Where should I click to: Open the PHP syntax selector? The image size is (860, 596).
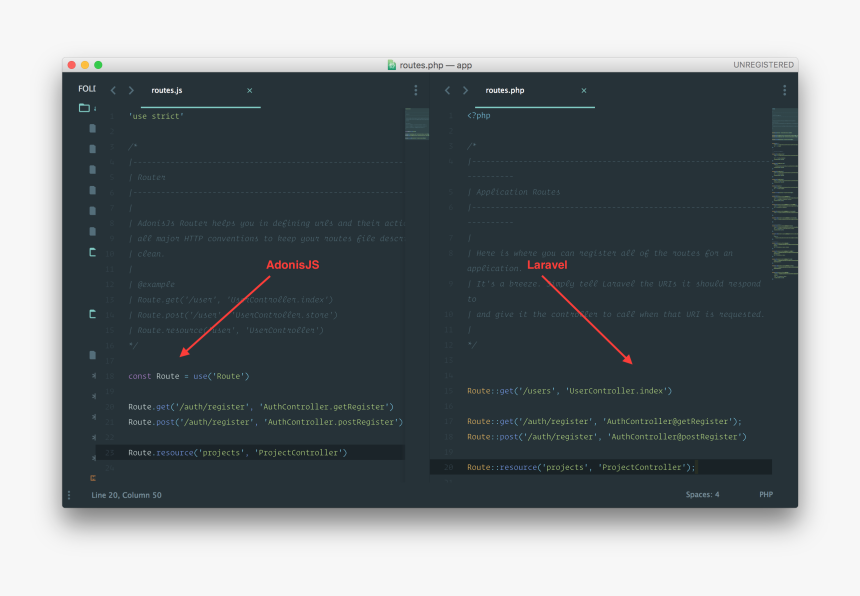(765, 494)
